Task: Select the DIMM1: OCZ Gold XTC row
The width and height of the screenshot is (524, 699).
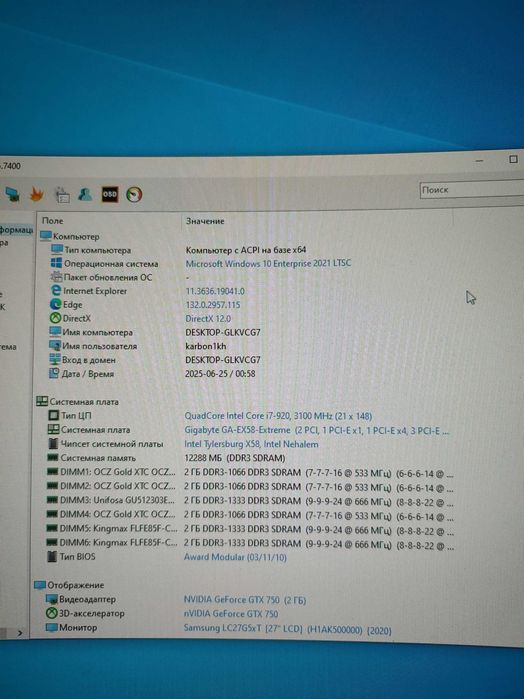Action: (x=250, y=473)
